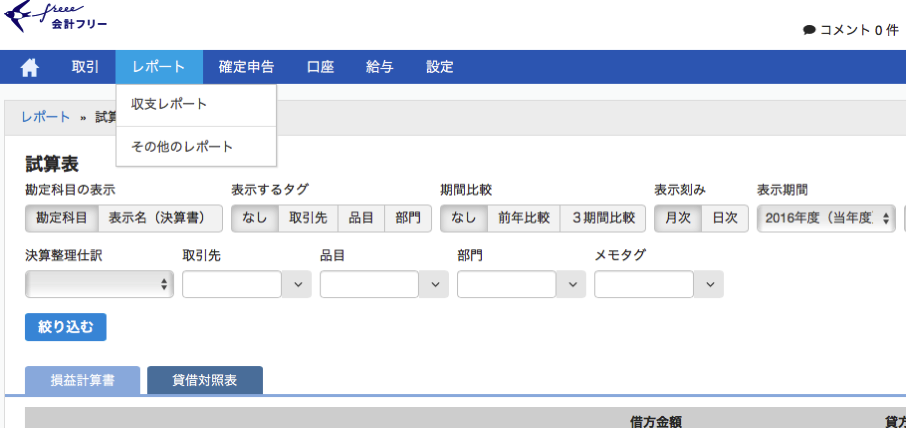Switch 表示刻み to 月次
Image resolution: width=906 pixels, height=428 pixels.
point(678,218)
